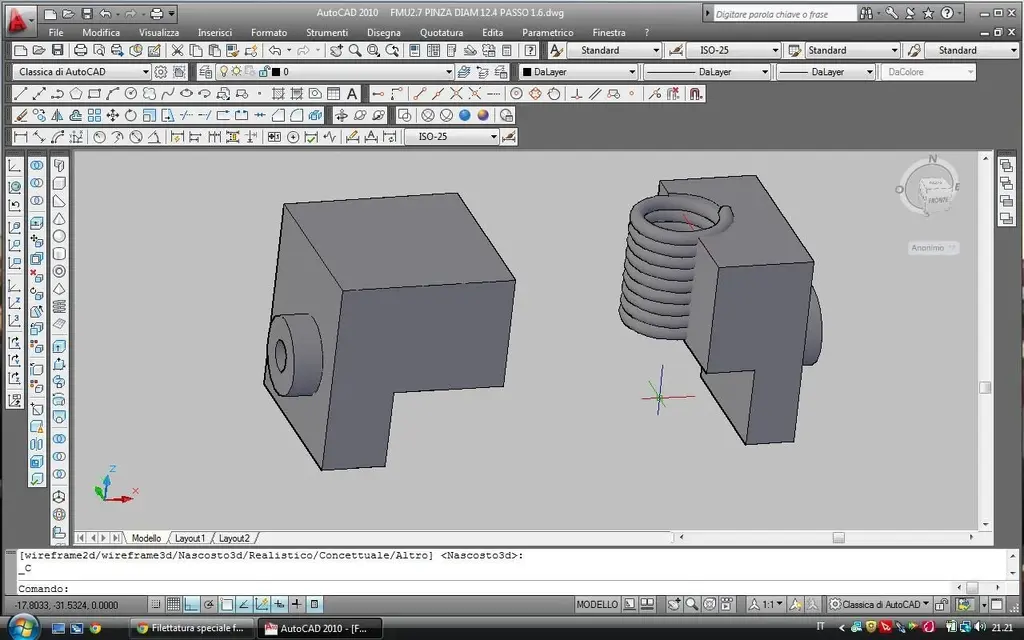Select the Linear dimension tool
This screenshot has width=1024, height=640.
(21, 136)
